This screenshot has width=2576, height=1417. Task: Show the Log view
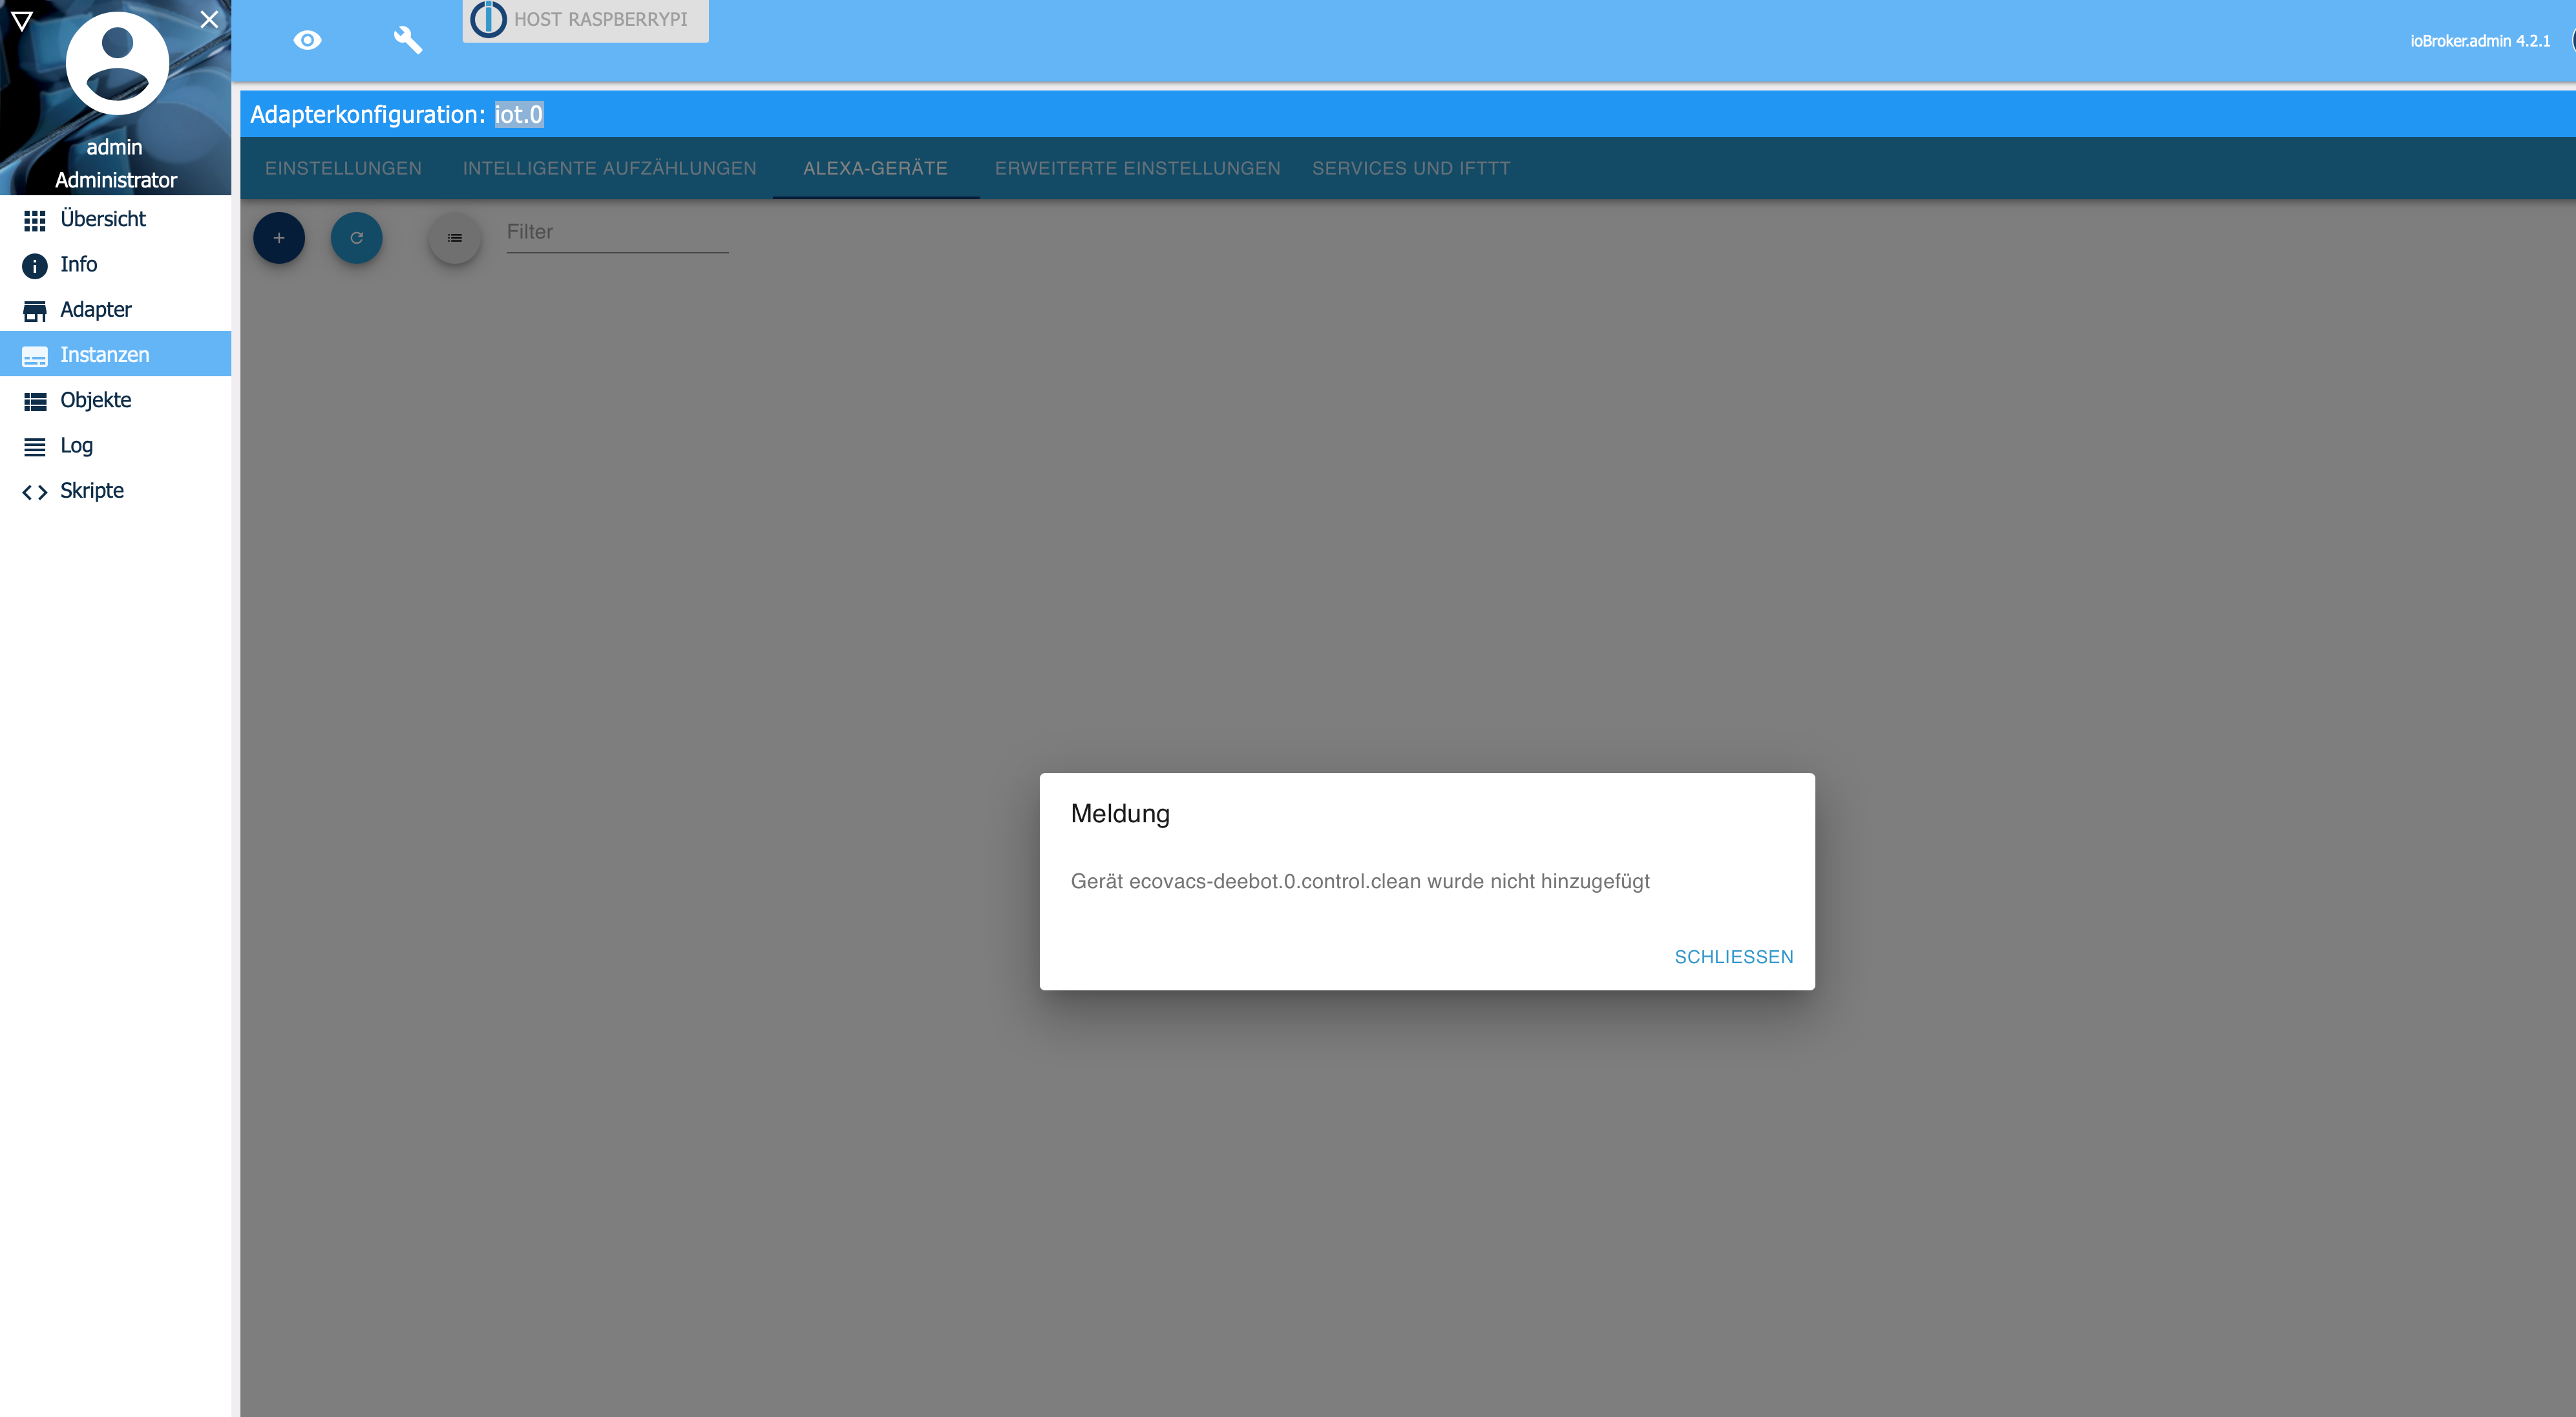76,445
